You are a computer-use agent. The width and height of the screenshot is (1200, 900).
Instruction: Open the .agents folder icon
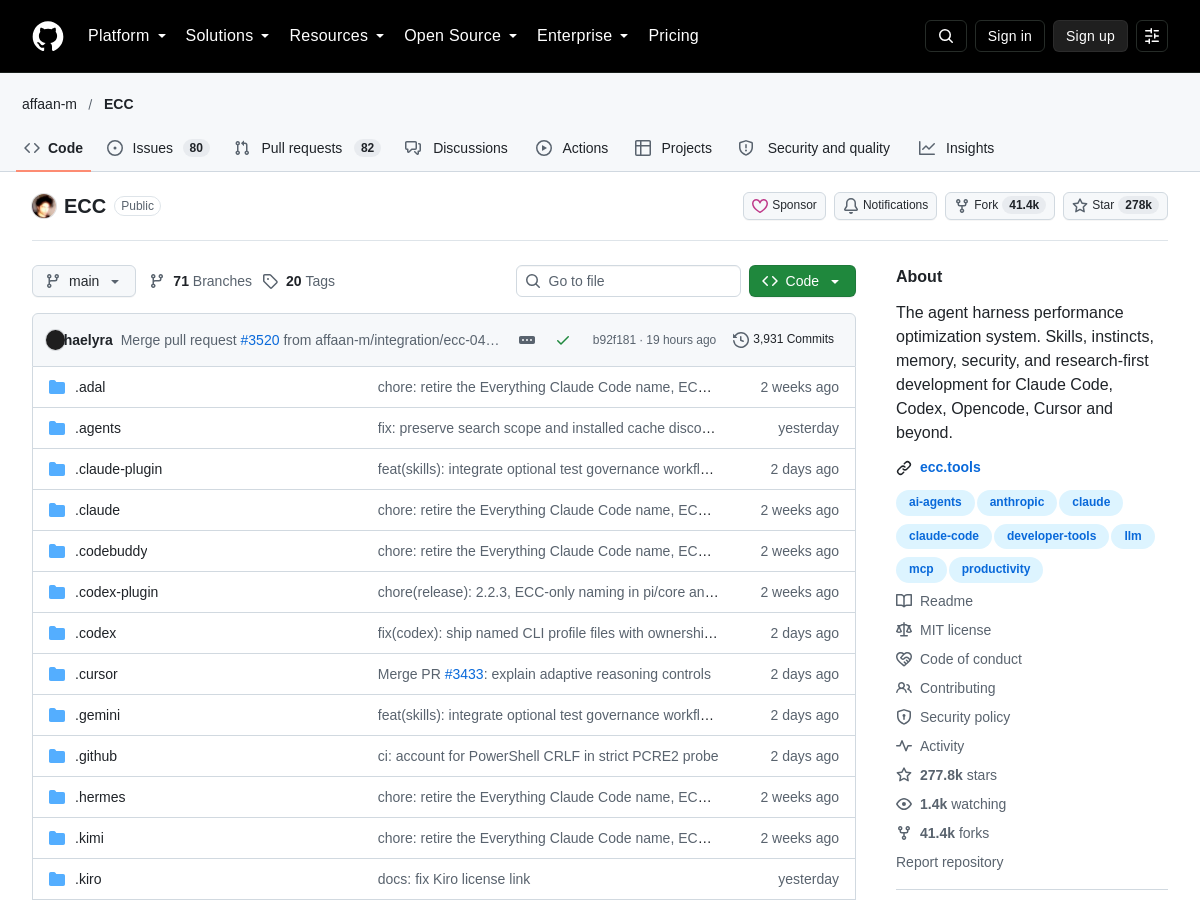click(57, 428)
